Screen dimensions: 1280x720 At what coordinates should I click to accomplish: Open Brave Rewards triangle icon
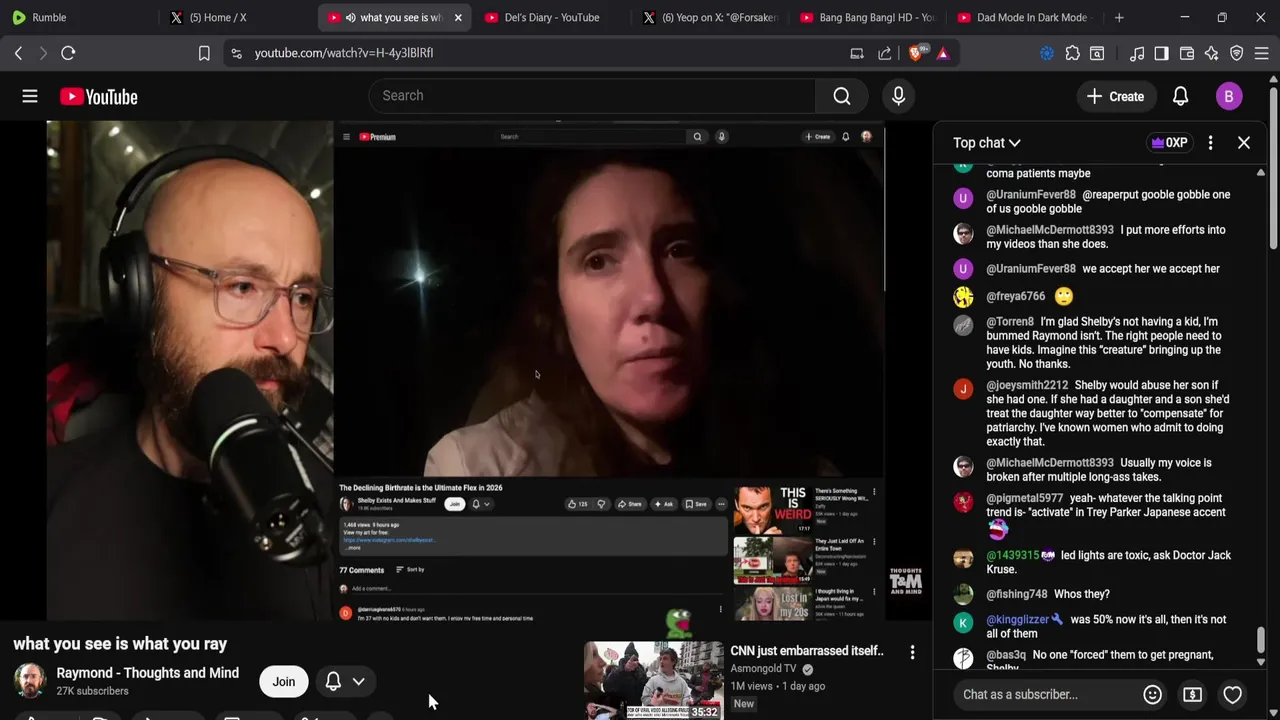pyautogui.click(x=943, y=53)
